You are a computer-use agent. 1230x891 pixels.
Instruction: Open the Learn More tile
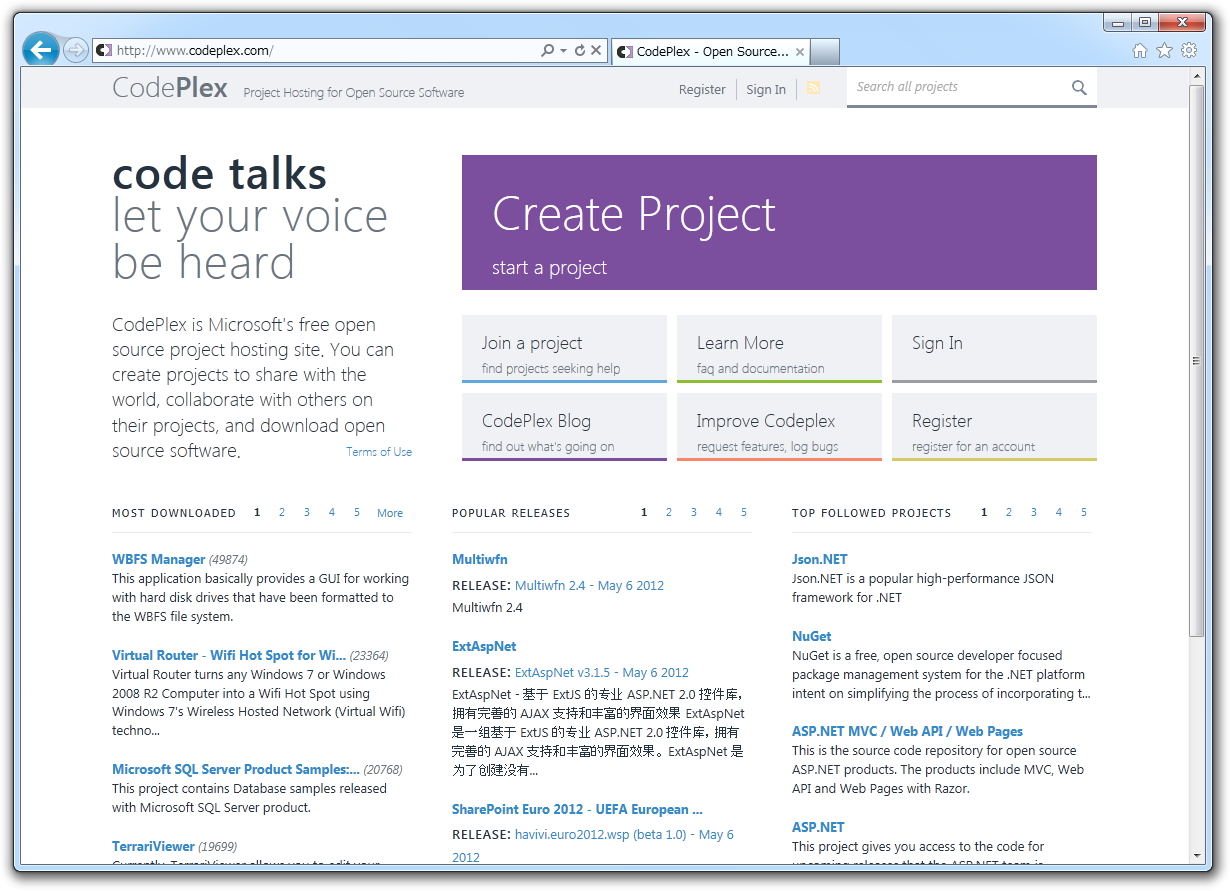[779, 349]
